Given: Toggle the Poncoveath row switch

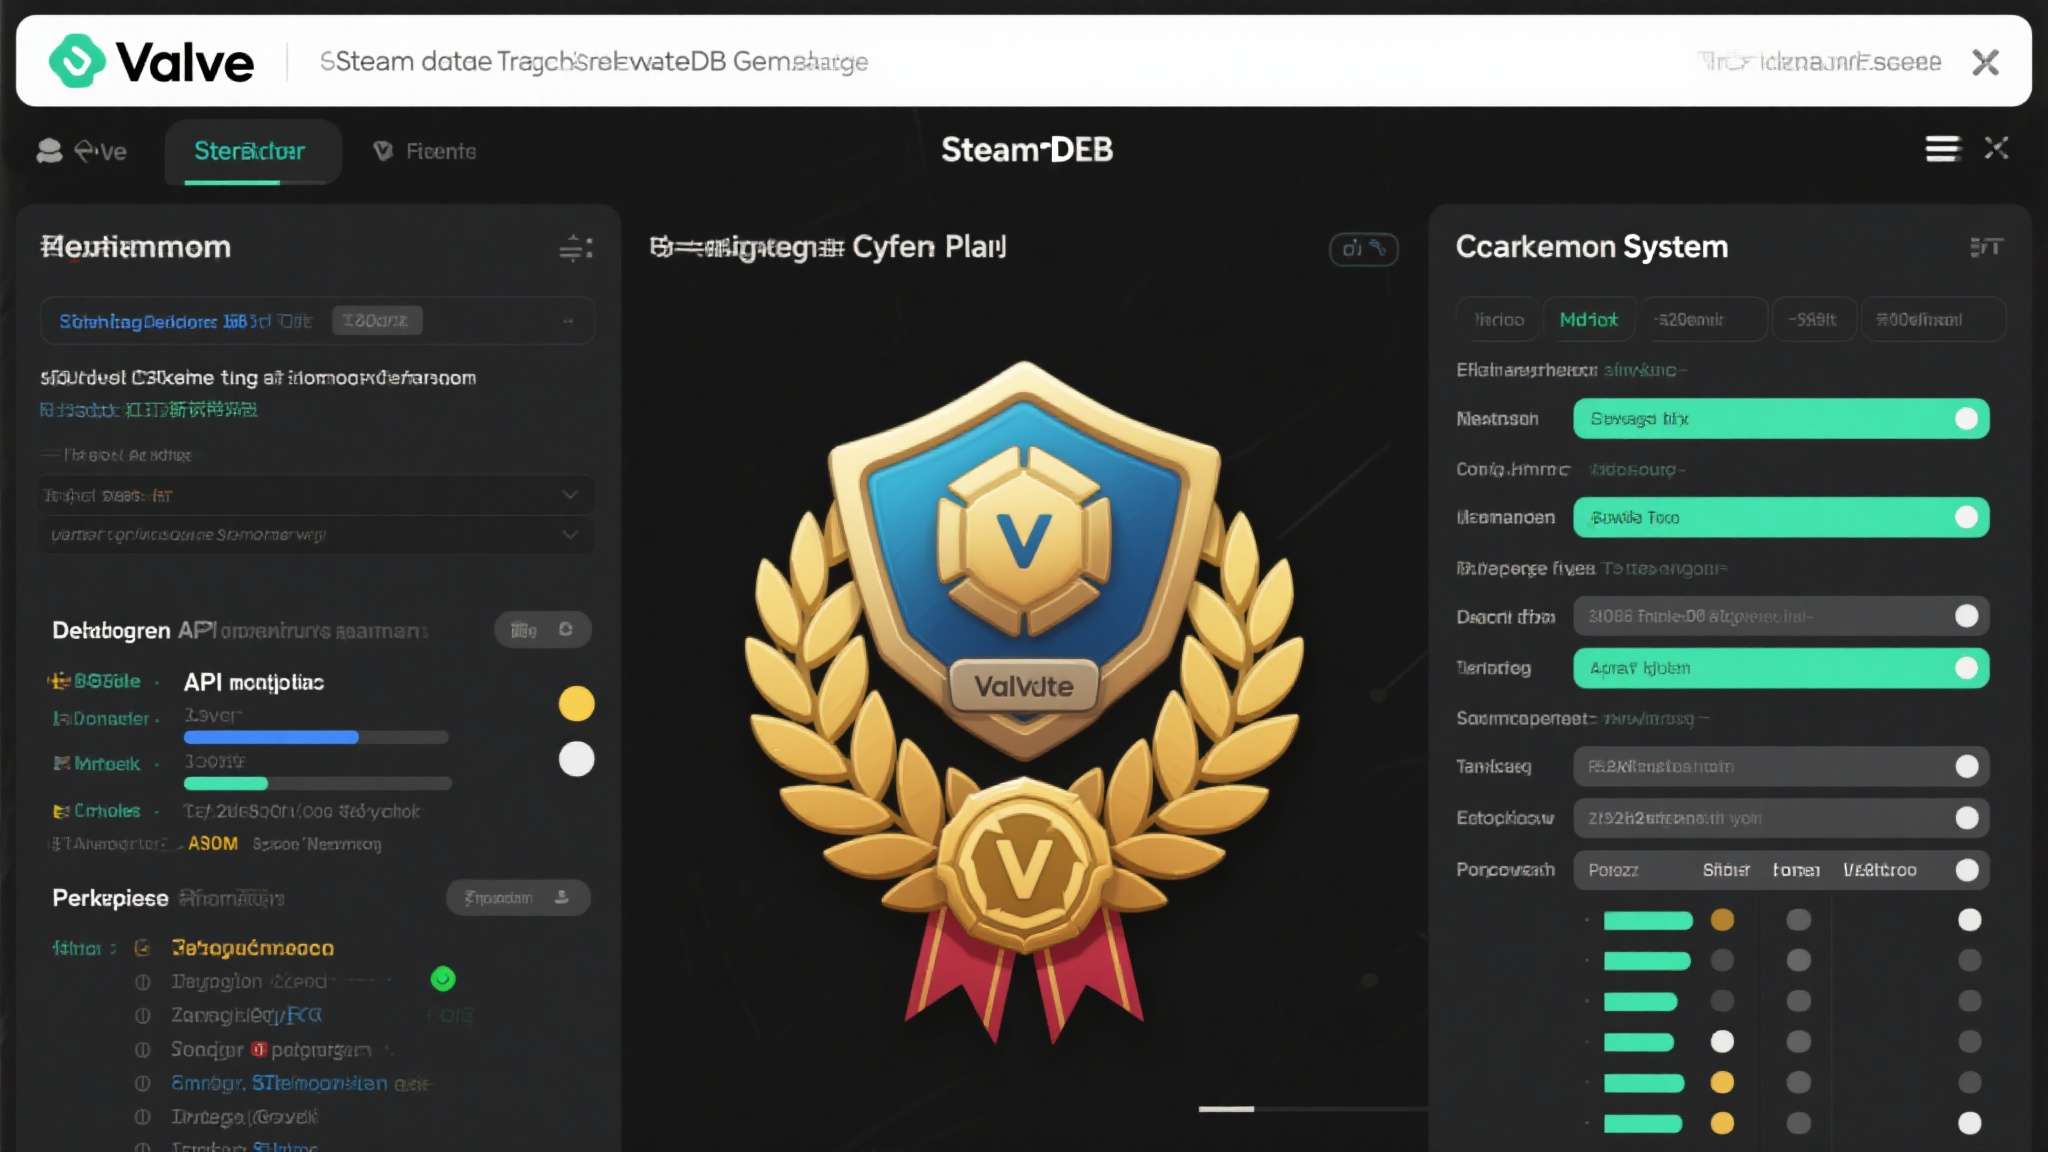Looking at the screenshot, I should 1966,870.
